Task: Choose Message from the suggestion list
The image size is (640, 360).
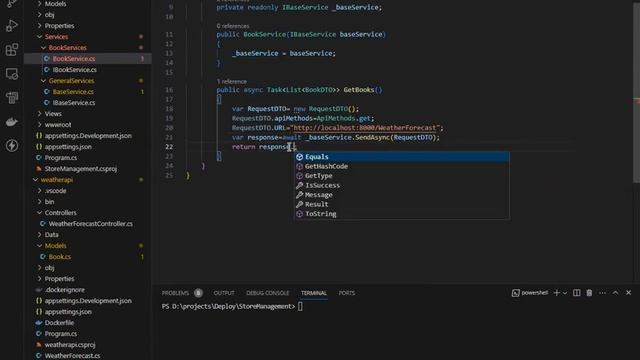Action: click(402, 195)
